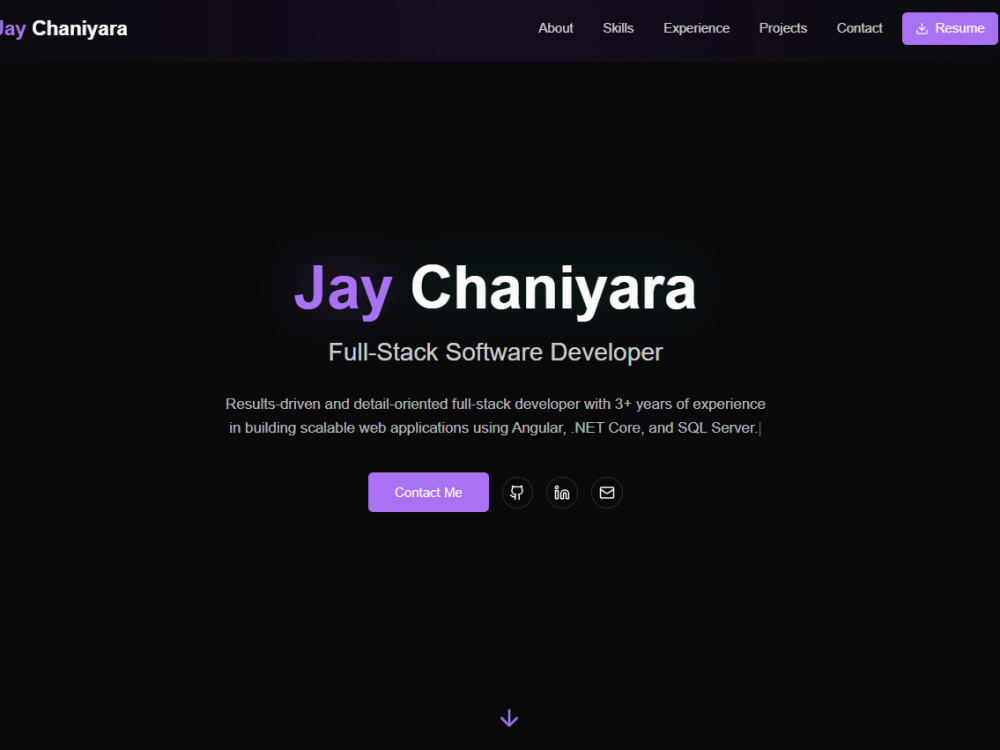Viewport: 1000px width, 750px height.
Task: Click the Jay Chaniyara logo in header
Action: (63, 29)
